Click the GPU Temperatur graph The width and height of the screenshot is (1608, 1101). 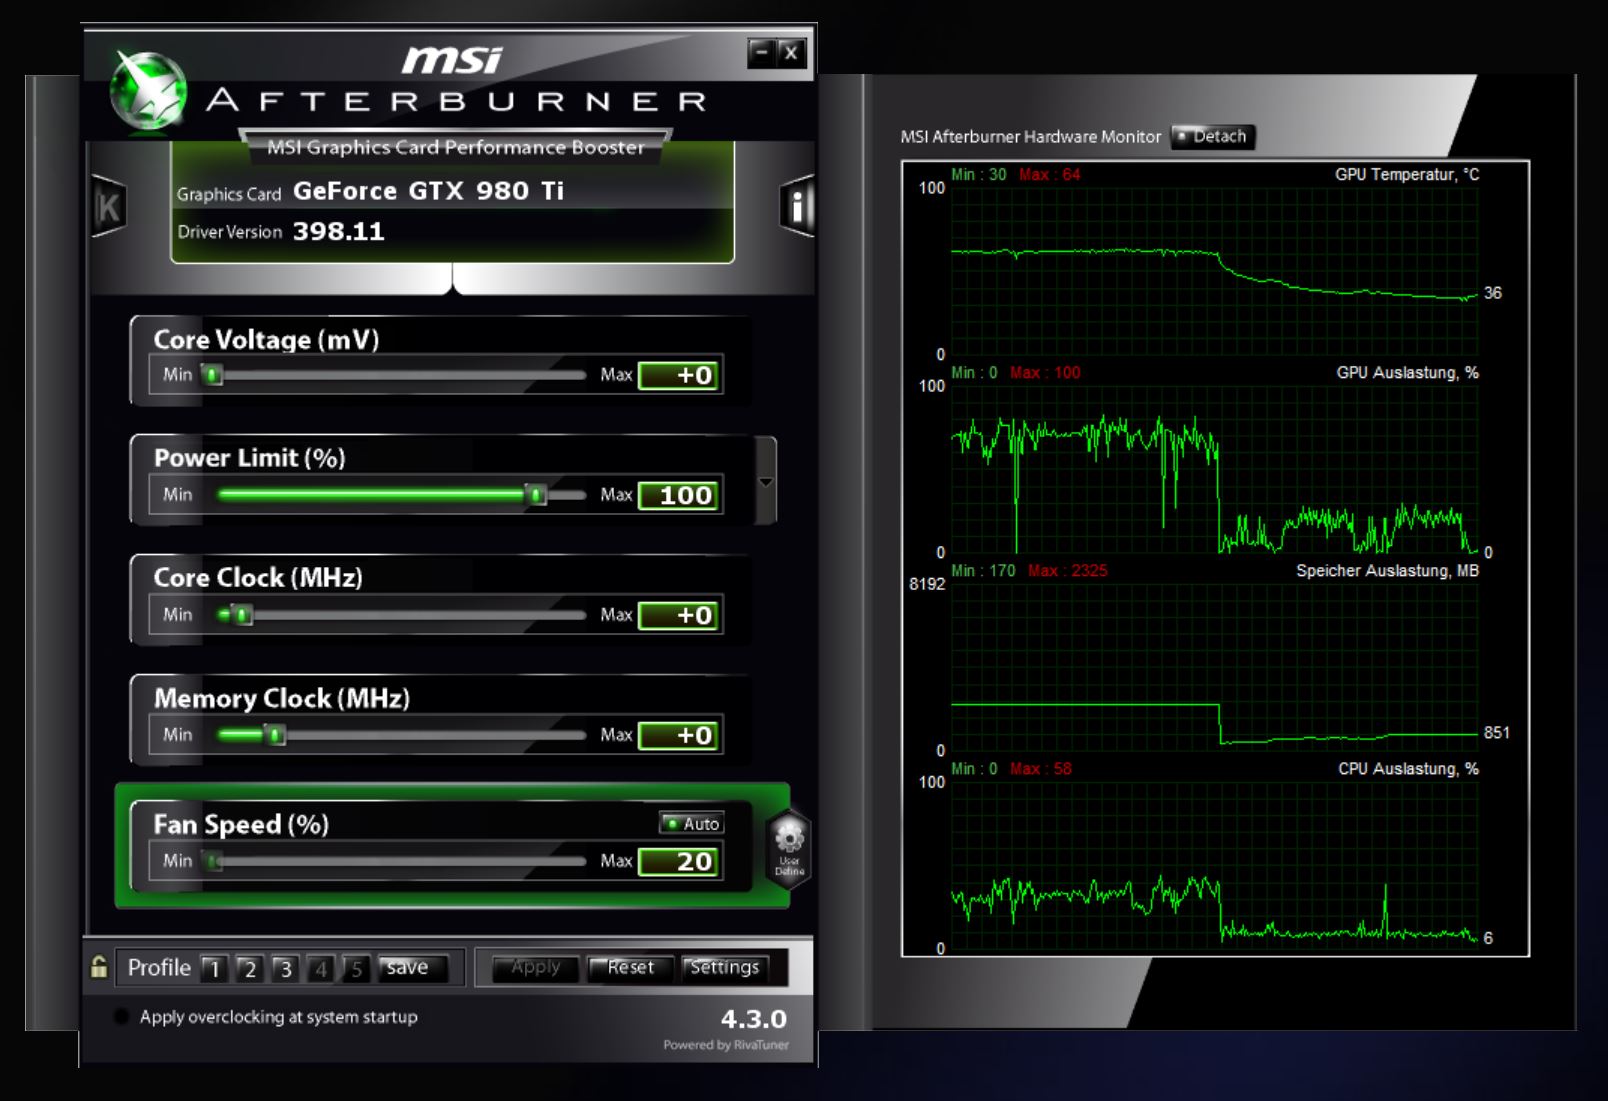click(1214, 270)
